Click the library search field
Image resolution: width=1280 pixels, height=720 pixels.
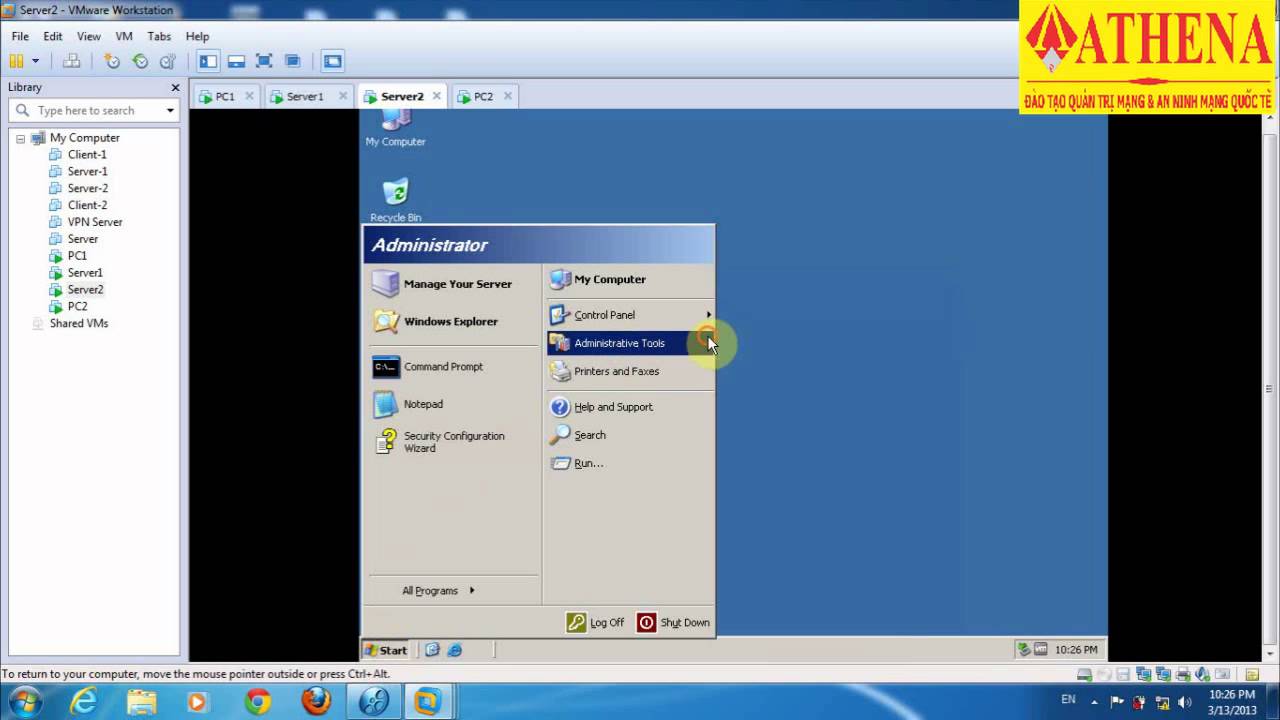tap(95, 111)
